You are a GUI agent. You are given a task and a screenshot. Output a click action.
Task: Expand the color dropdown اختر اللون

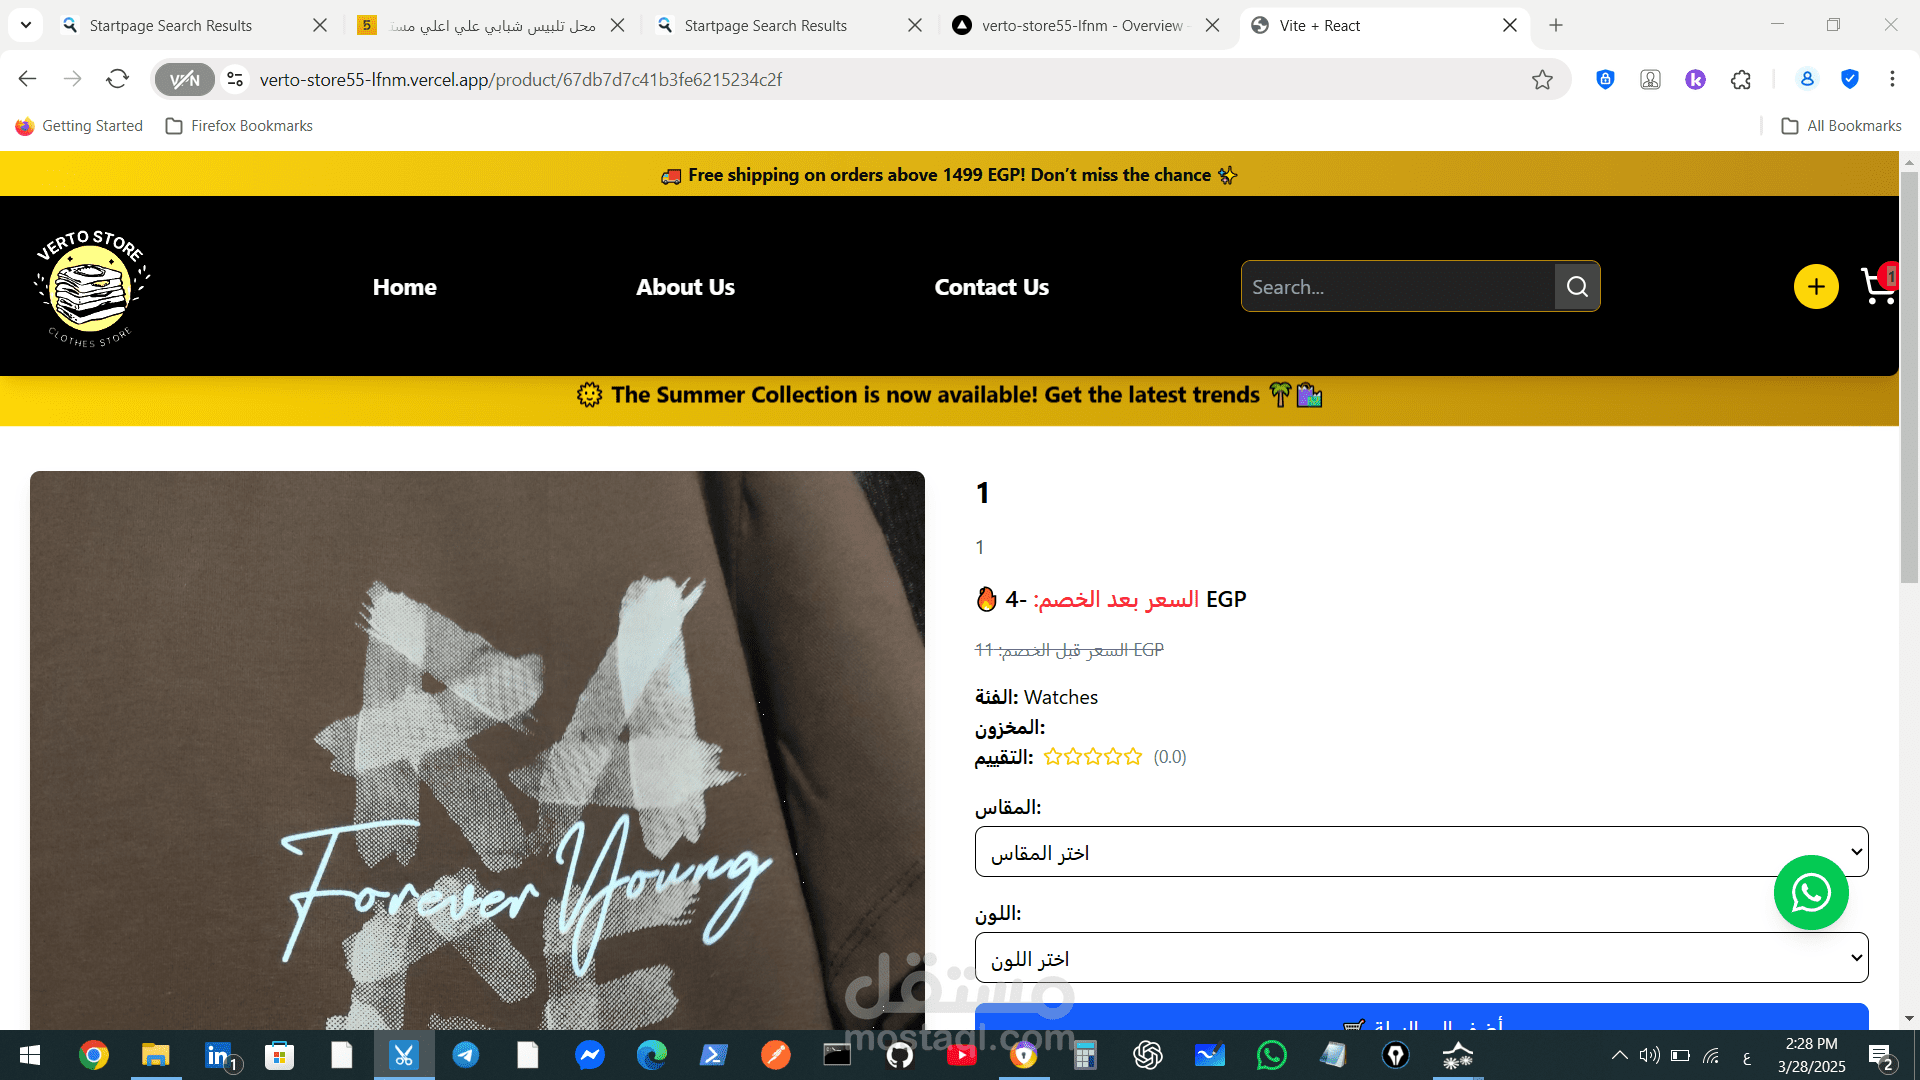pyautogui.click(x=1421, y=958)
